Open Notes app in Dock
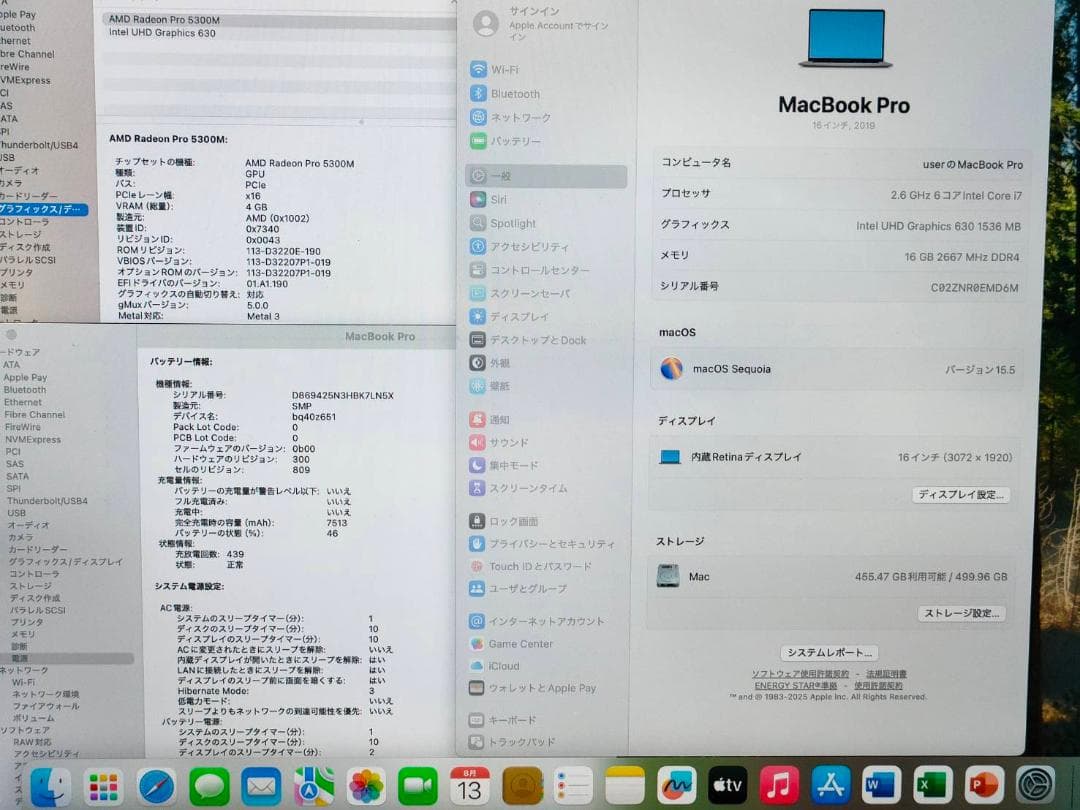The image size is (1080, 810). 625,786
